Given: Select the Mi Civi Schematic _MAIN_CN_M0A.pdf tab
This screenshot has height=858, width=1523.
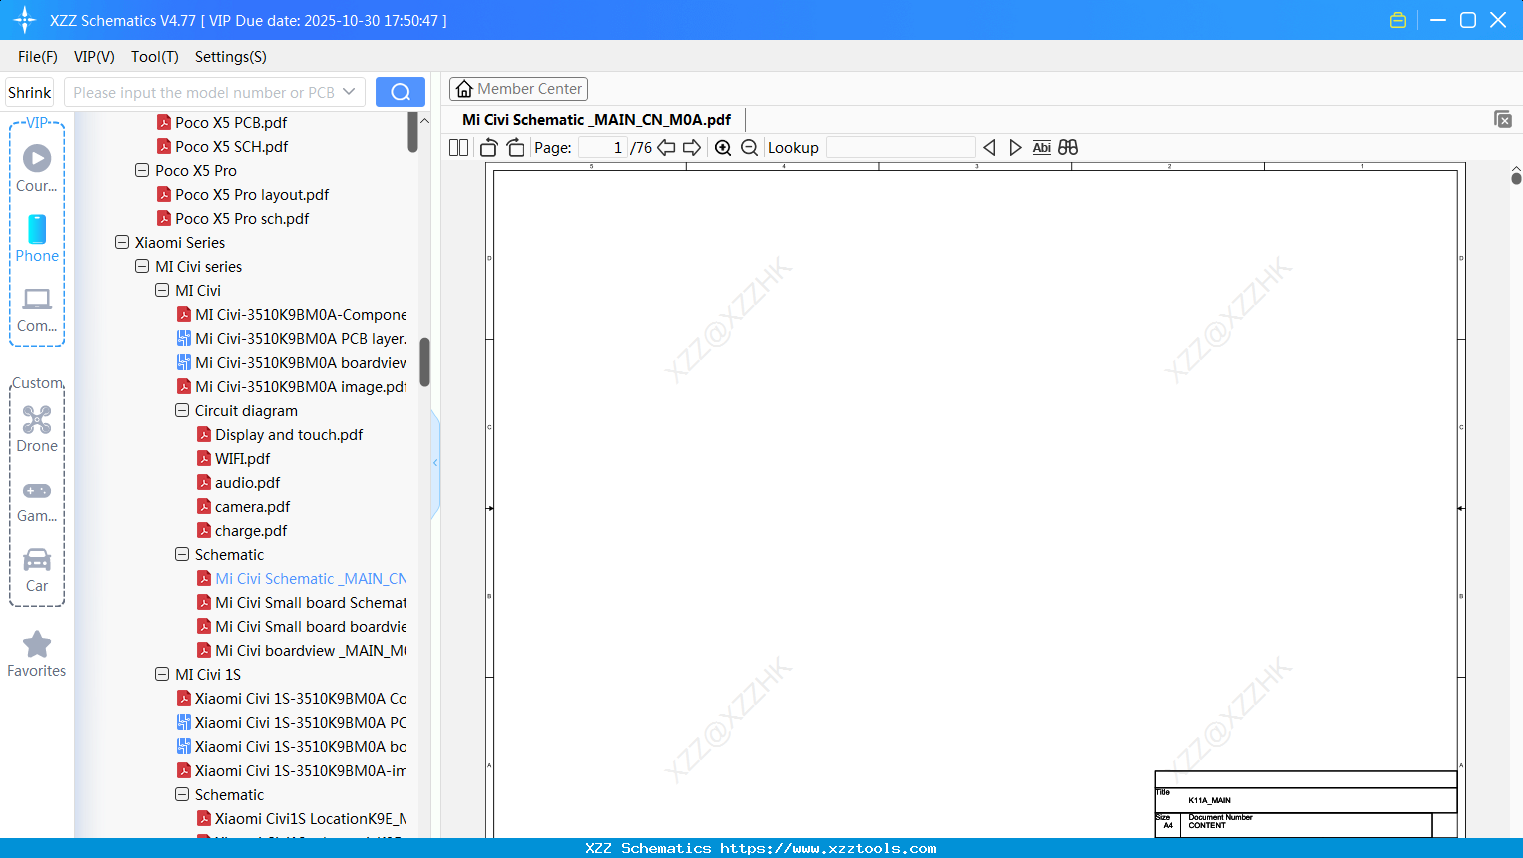Looking at the screenshot, I should click(x=596, y=120).
